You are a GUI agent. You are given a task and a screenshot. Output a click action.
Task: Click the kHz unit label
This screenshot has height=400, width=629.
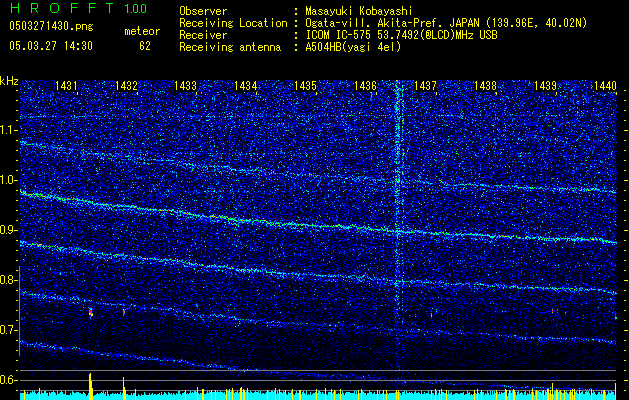point(9,81)
